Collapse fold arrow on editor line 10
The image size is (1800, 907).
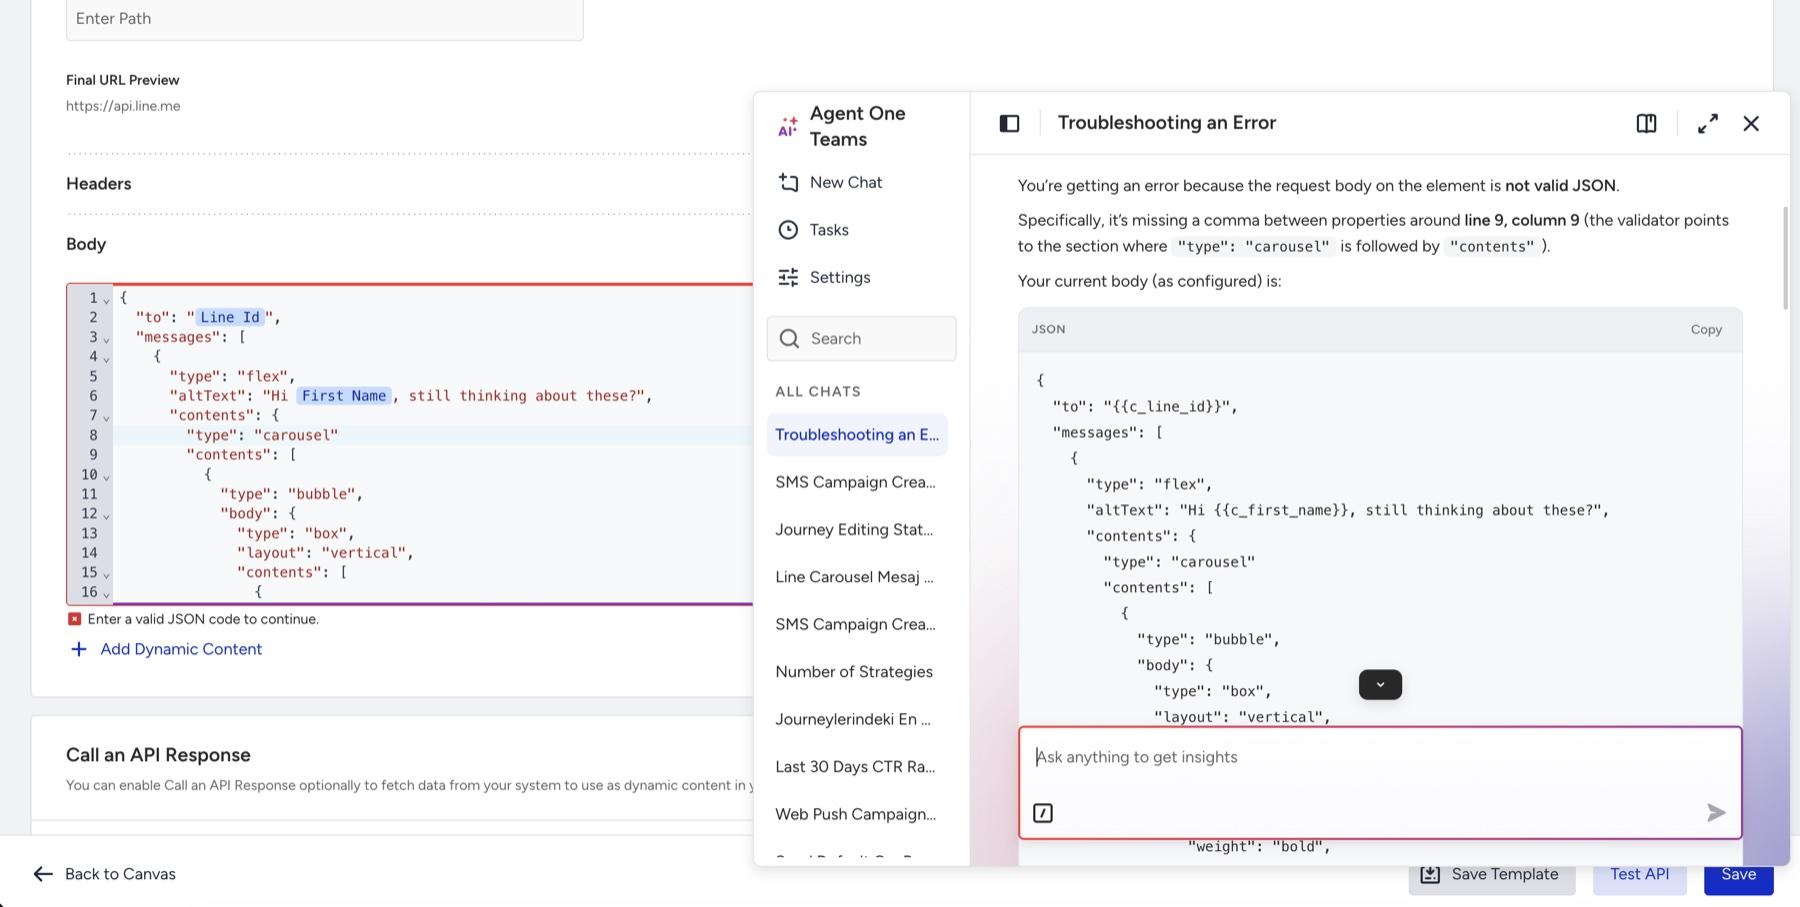tap(106, 476)
